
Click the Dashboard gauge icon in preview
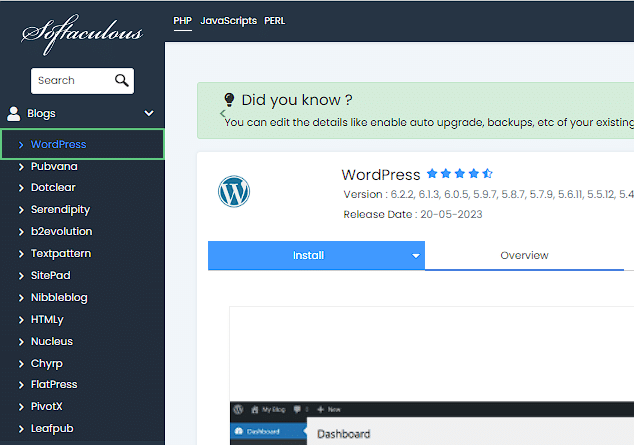pos(239,431)
